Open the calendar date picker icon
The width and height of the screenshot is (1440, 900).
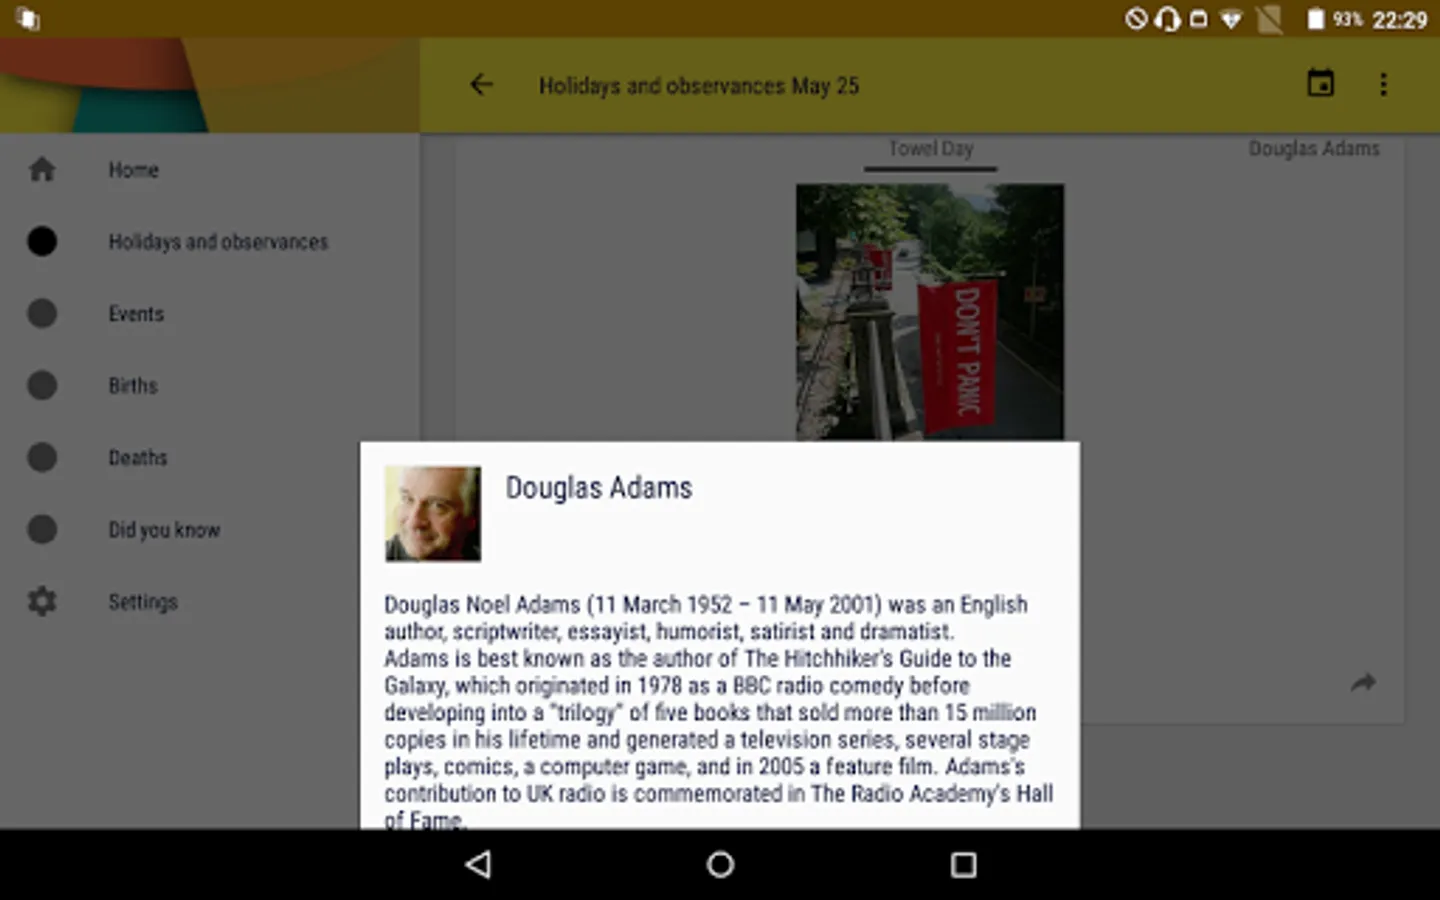point(1320,84)
